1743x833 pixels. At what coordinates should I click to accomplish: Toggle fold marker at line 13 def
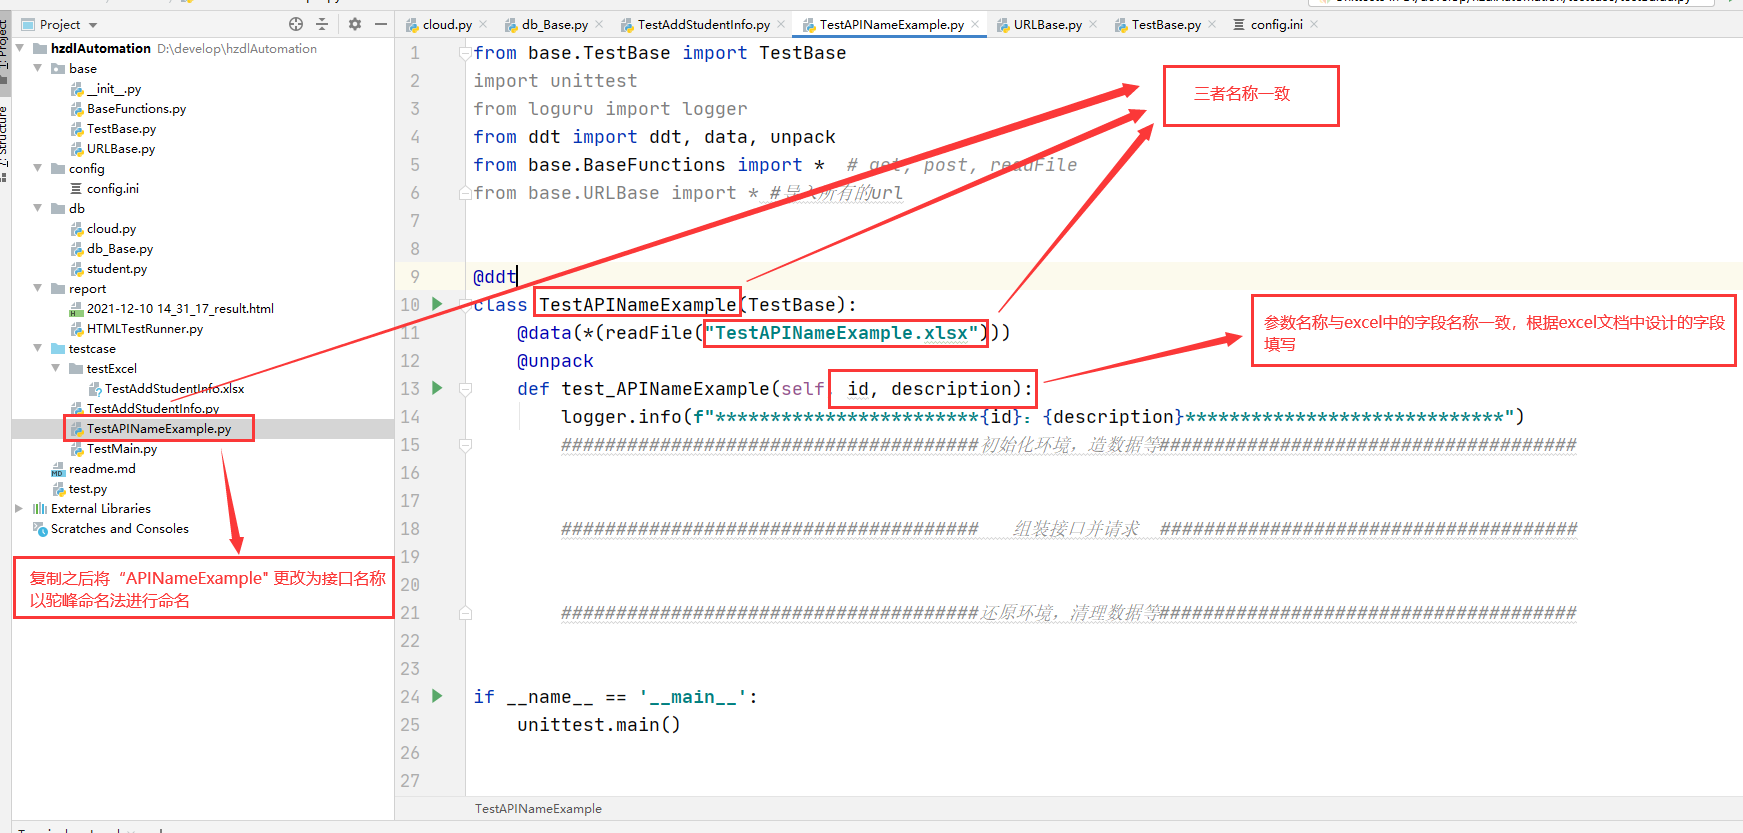point(465,389)
